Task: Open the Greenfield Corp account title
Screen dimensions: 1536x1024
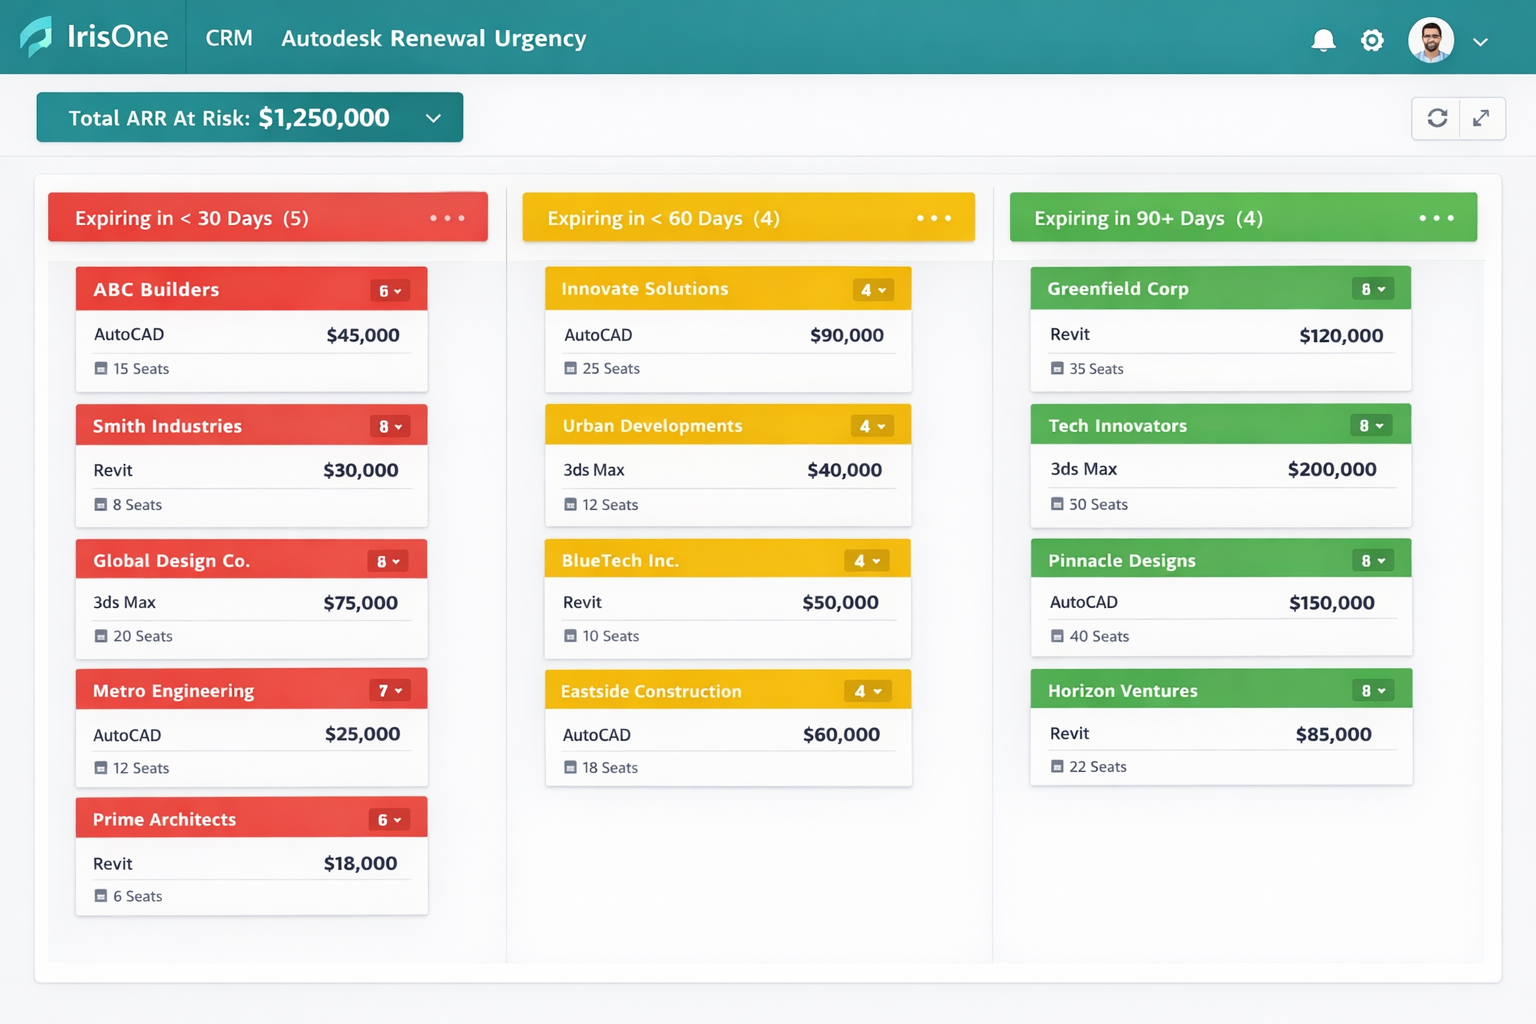Action: [1118, 289]
